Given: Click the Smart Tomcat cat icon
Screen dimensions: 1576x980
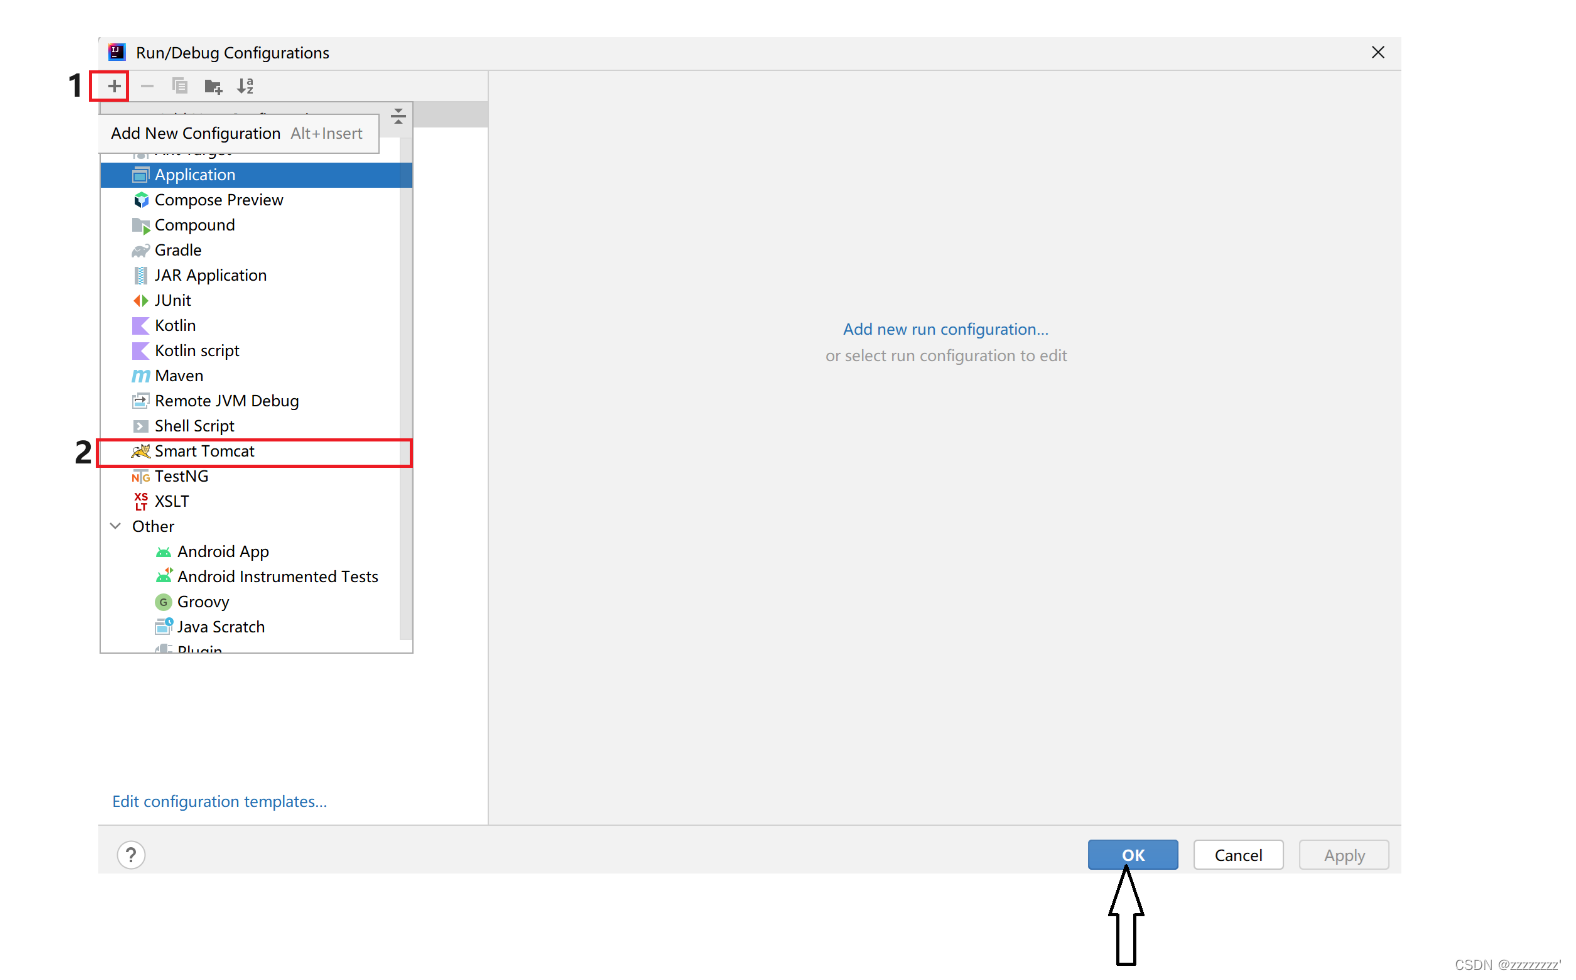Looking at the screenshot, I should pyautogui.click(x=141, y=451).
